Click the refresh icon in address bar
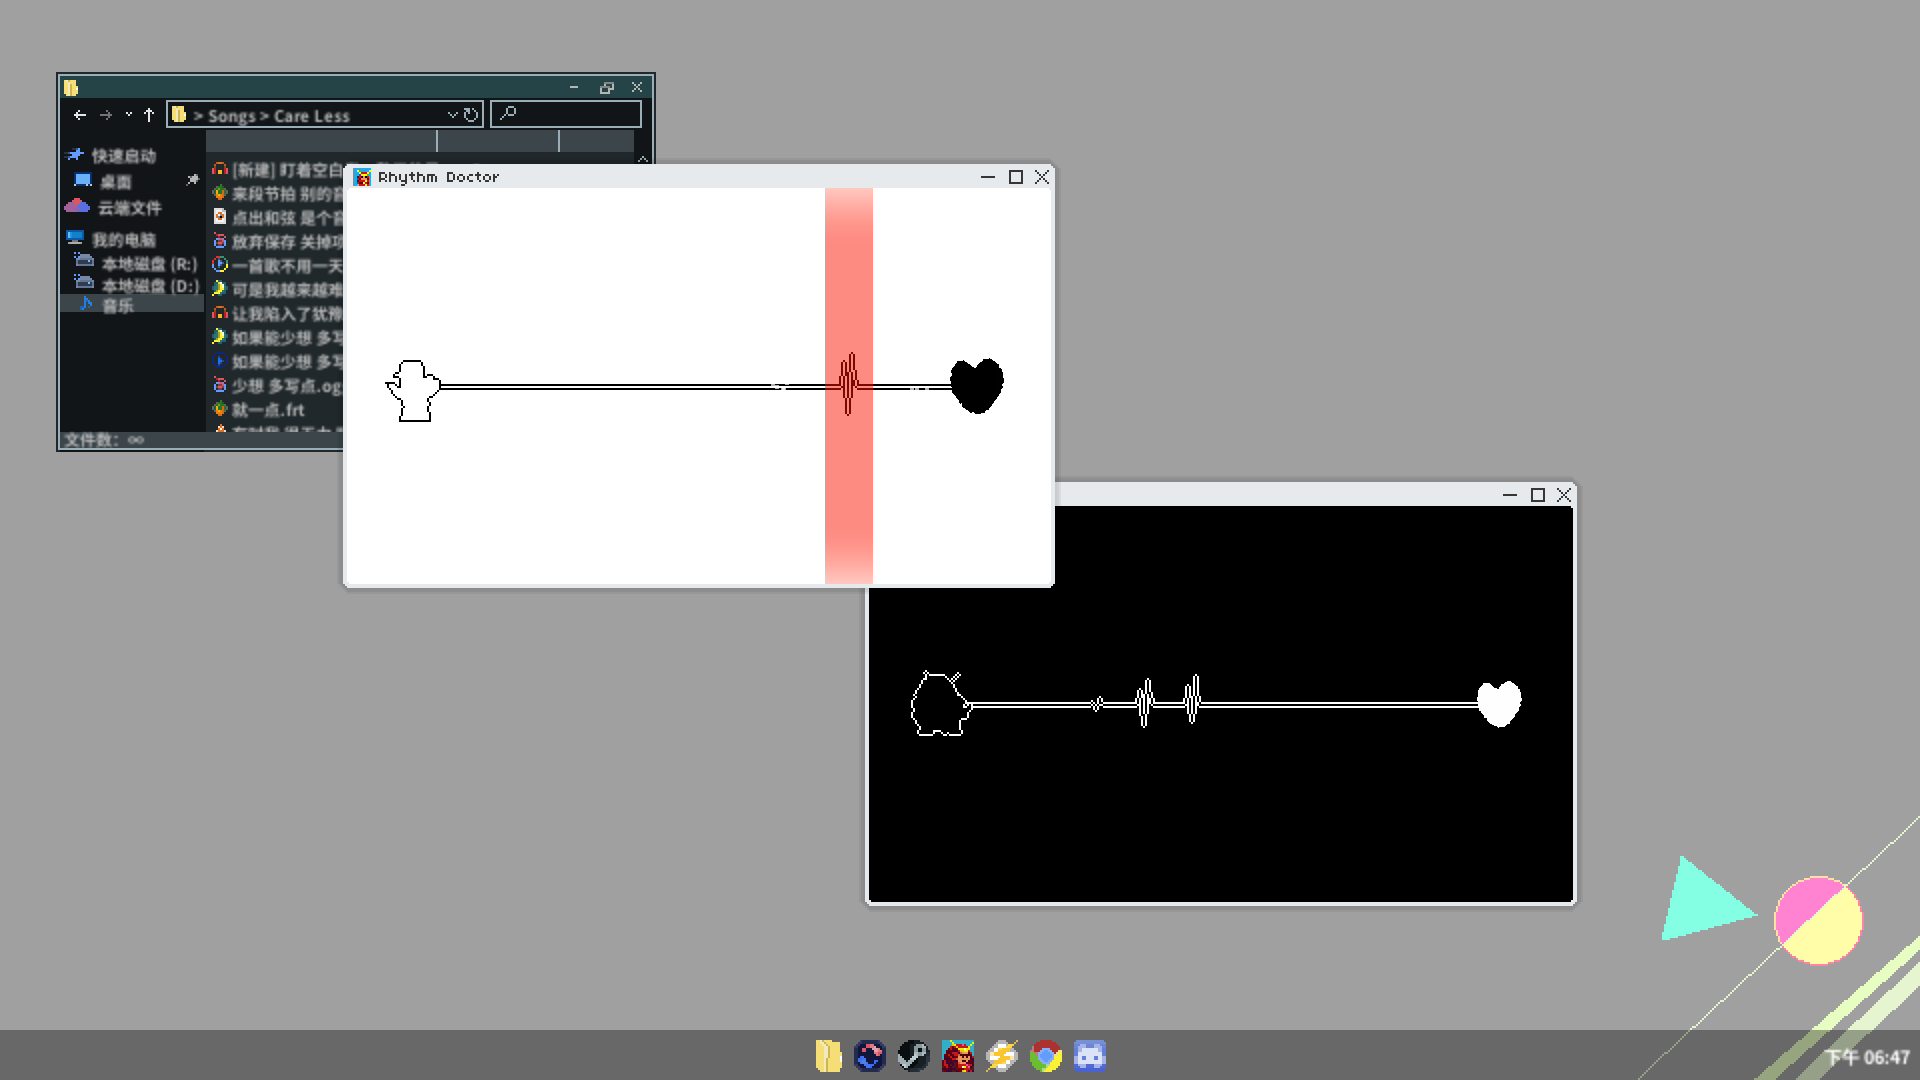Screen dimensions: 1920x1080 click(x=471, y=115)
